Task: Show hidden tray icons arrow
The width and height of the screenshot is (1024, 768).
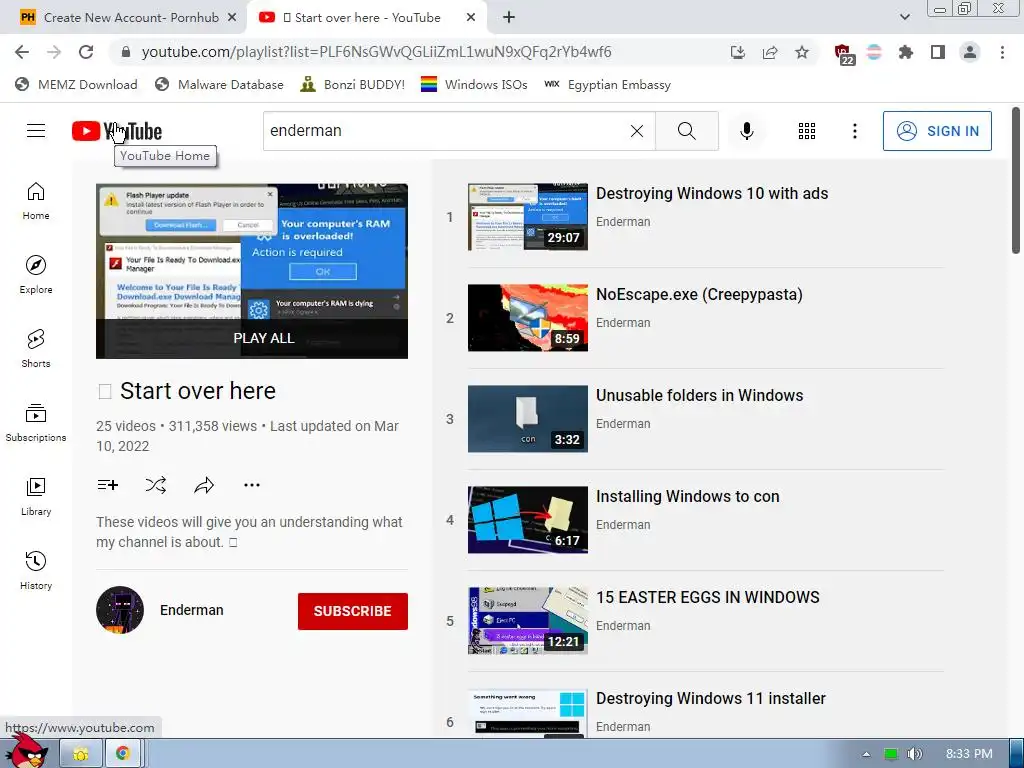Action: [x=867, y=754]
